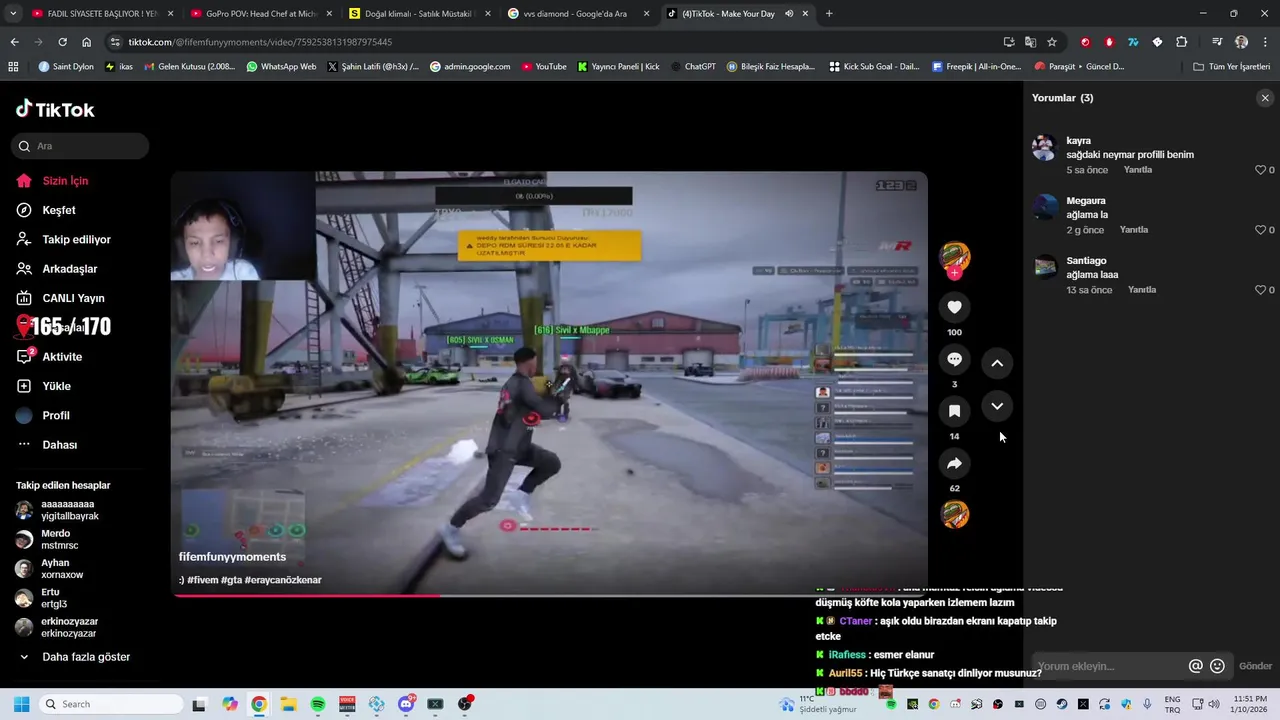1280x720 pixels.
Task: Reload the page
Action: [x=62, y=42]
